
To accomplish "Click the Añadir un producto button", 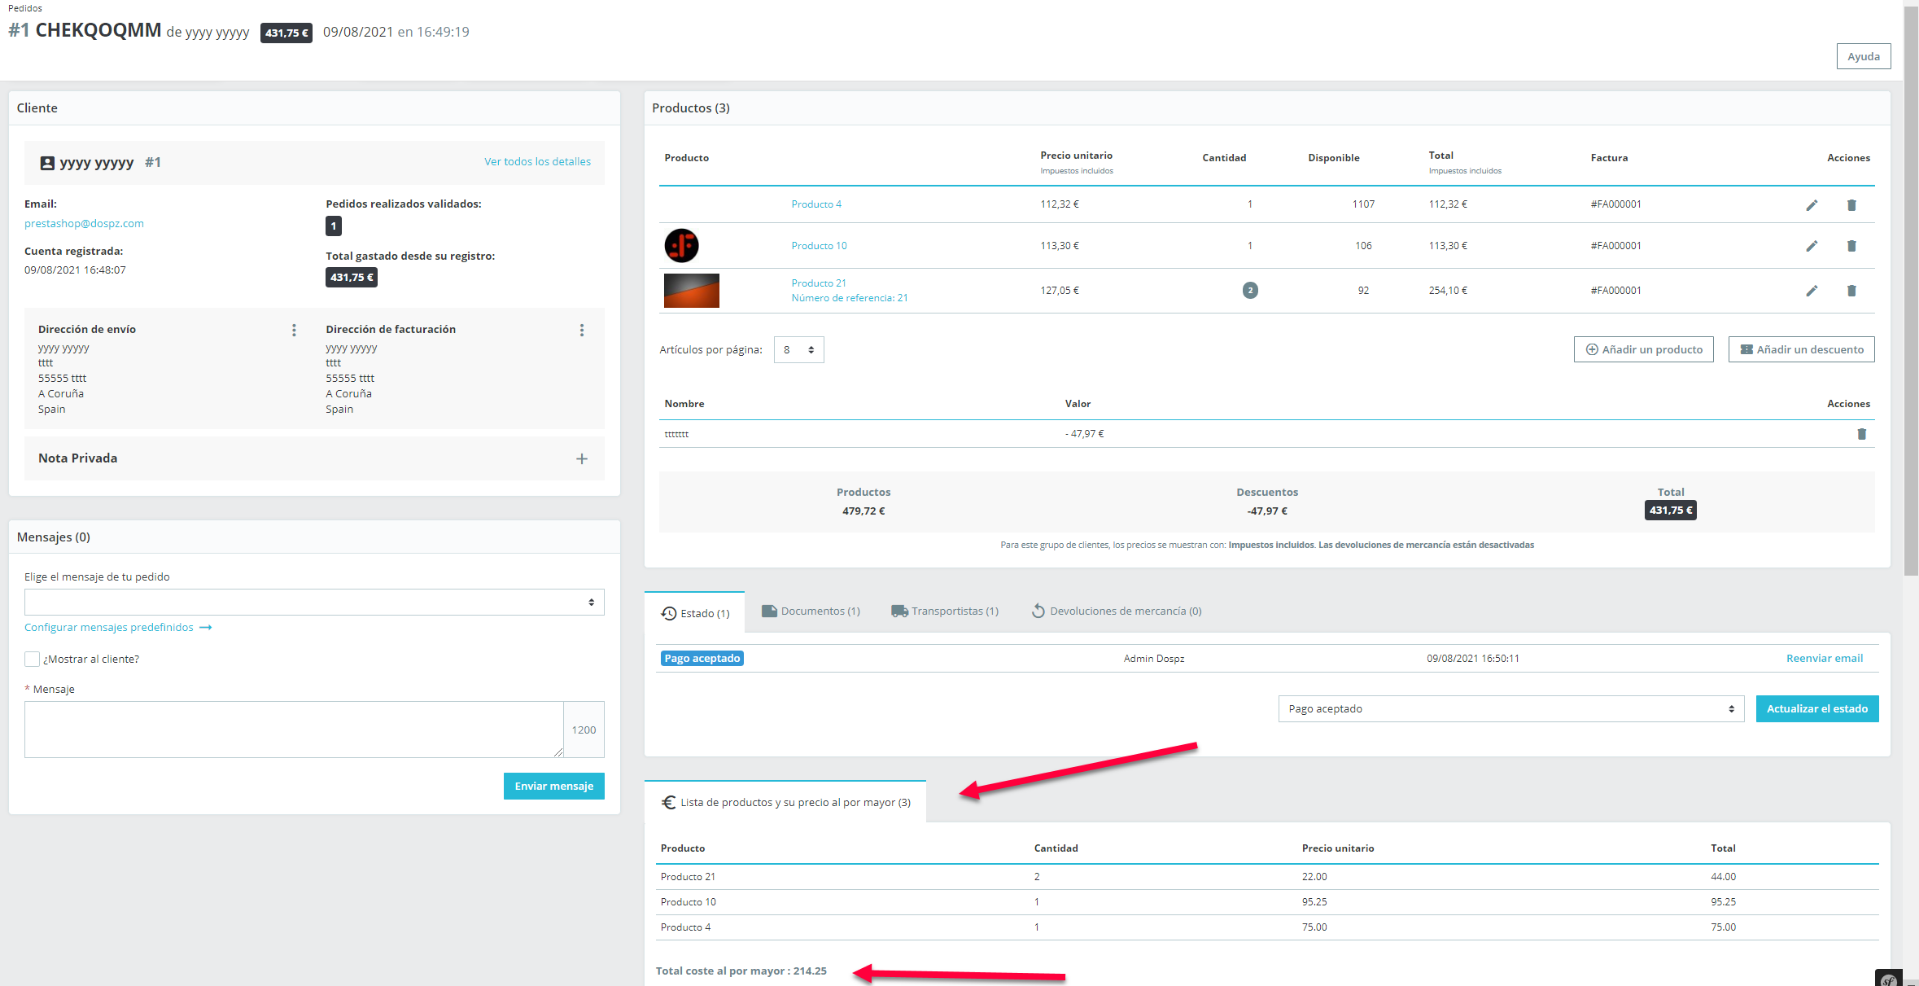I will pos(1643,350).
